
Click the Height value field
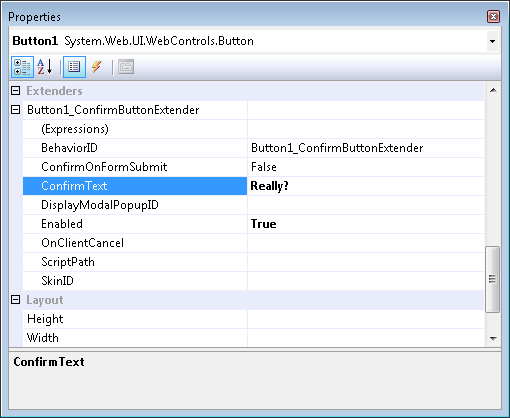[x=366, y=319]
